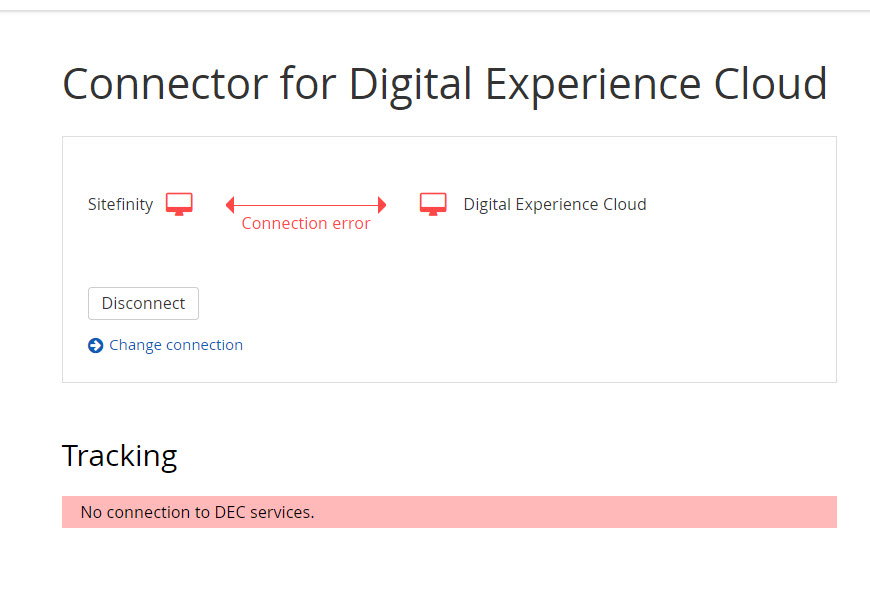Click the Digital Experience Cloud label next to monitor
The width and height of the screenshot is (870, 590).
pos(555,204)
